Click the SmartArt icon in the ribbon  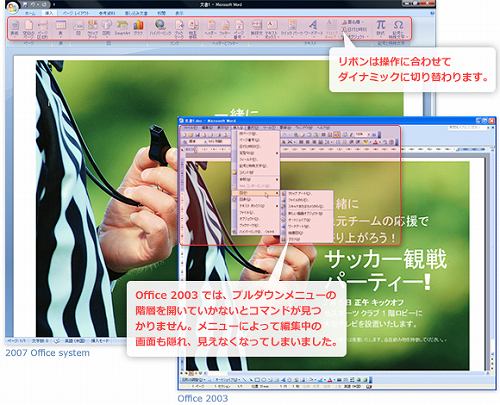tap(122, 28)
